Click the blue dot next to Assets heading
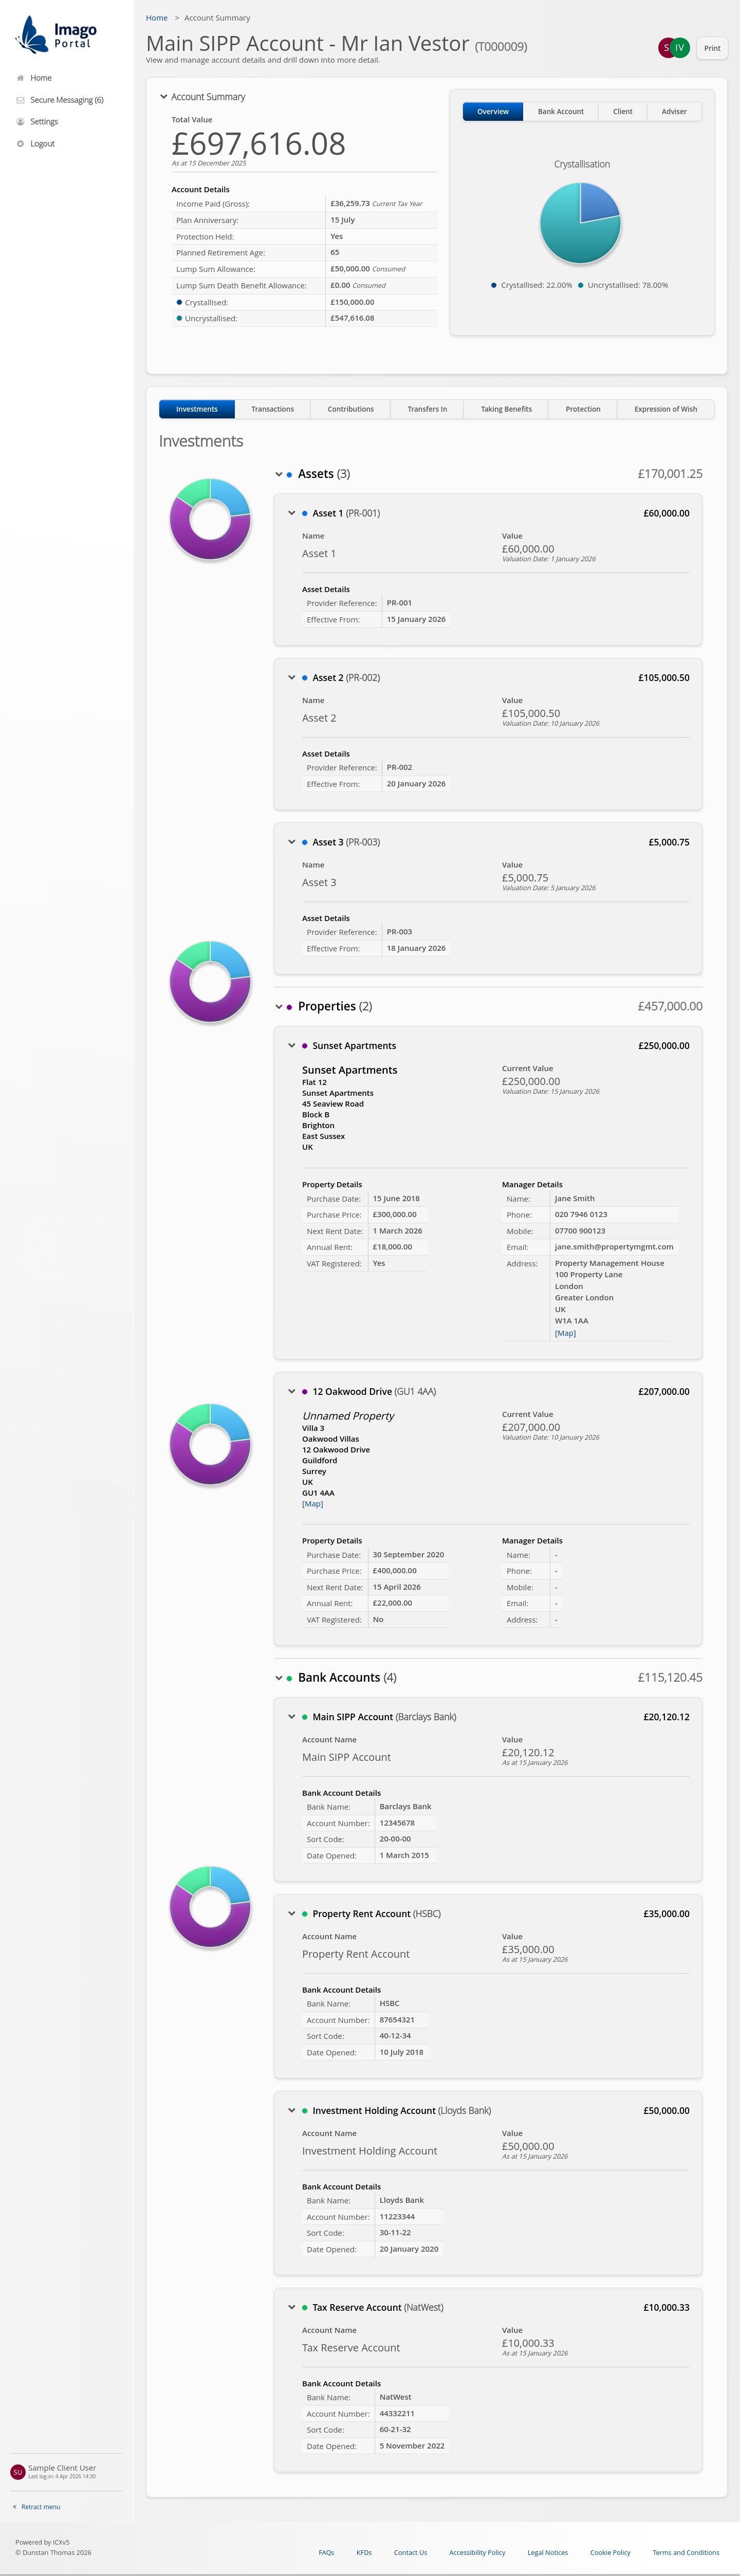740x2576 pixels. 289,475
